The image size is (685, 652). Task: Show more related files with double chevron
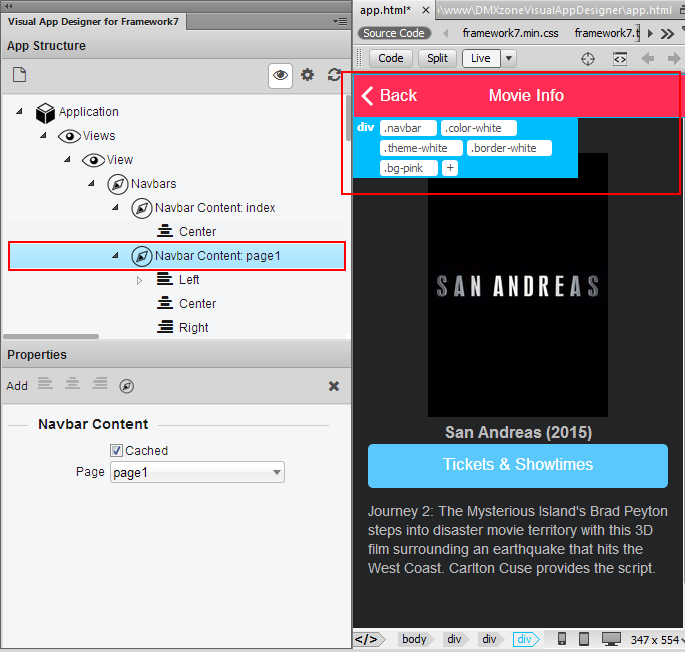pyautogui.click(x=667, y=34)
